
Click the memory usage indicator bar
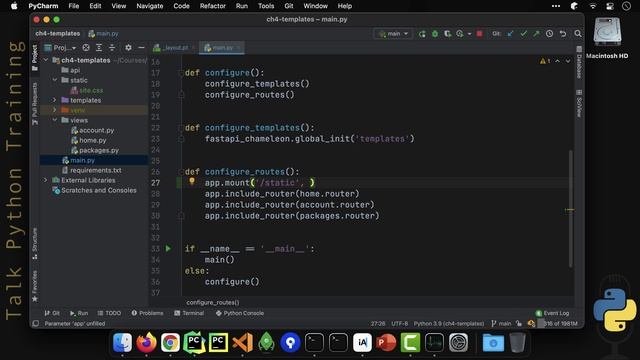(558, 324)
